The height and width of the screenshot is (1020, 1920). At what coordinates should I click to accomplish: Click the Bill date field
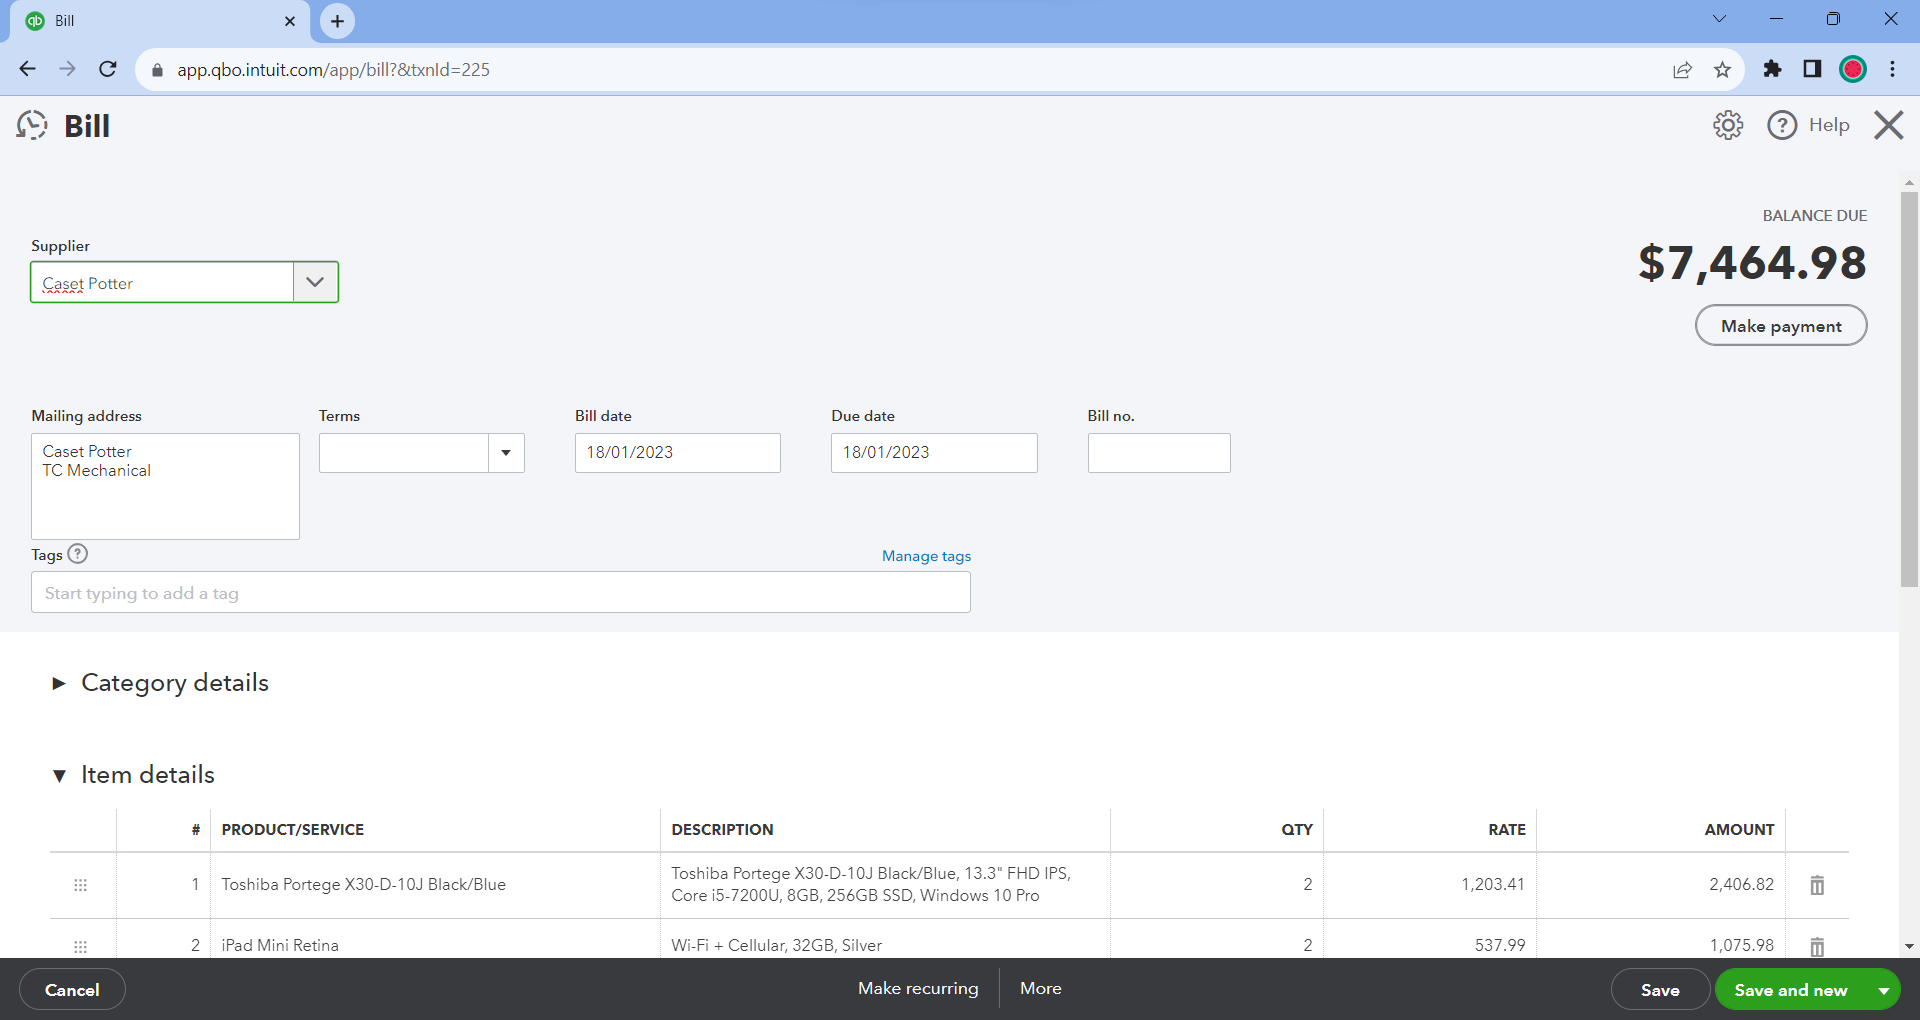pyautogui.click(x=678, y=453)
